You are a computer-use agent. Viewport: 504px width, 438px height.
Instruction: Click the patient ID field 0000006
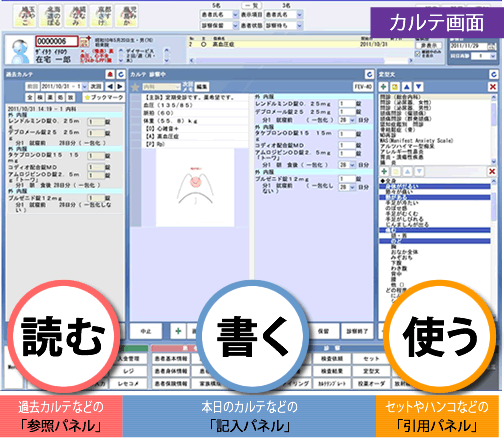pyautogui.click(x=57, y=41)
